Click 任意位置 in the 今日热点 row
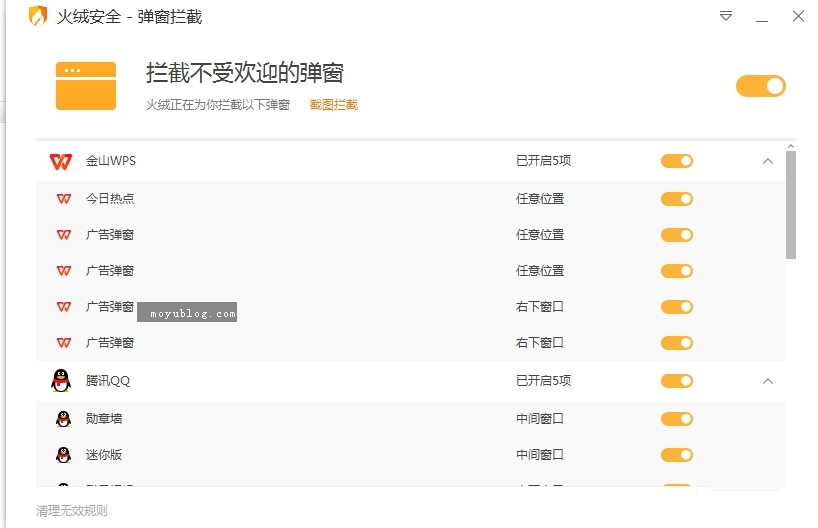818x528 pixels. coord(540,199)
